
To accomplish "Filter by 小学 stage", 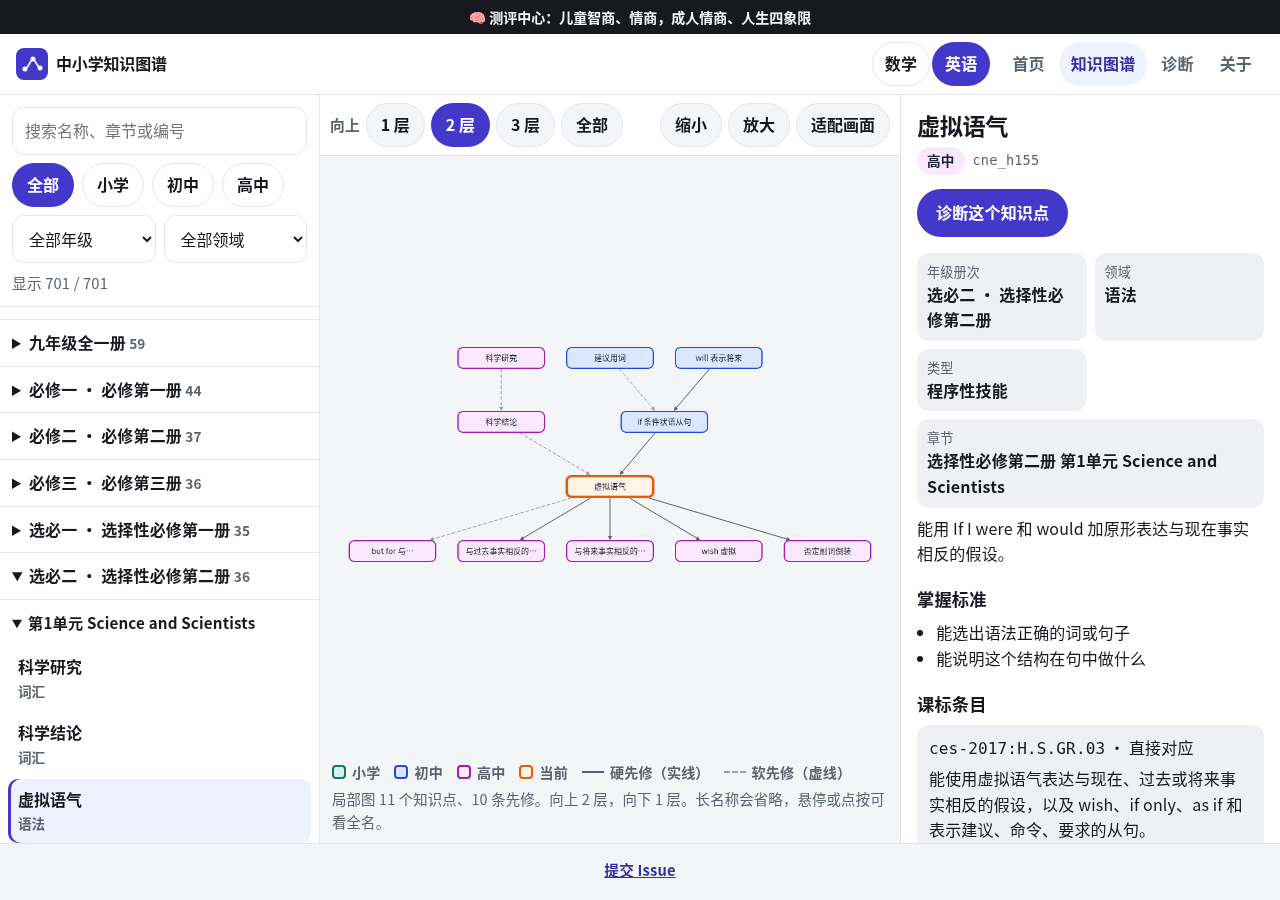I will (113, 185).
